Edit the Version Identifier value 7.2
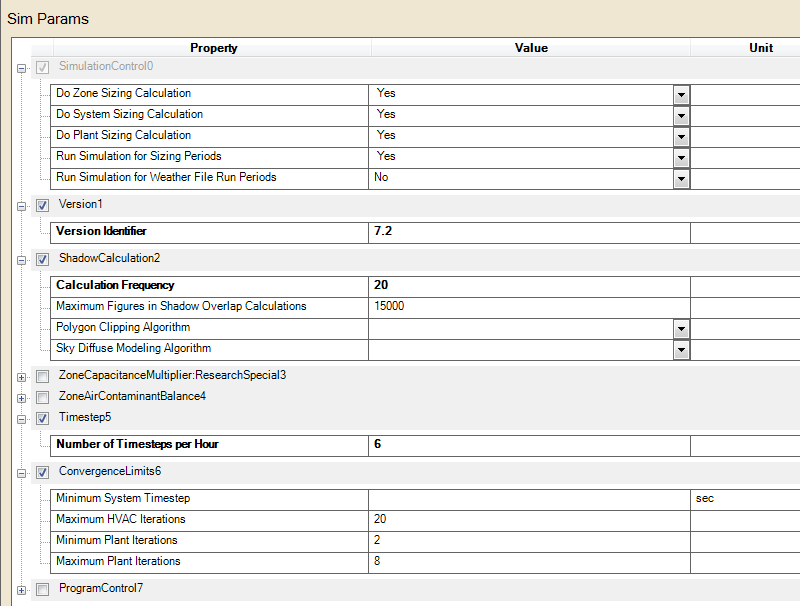This screenshot has height=606, width=800. coord(529,233)
